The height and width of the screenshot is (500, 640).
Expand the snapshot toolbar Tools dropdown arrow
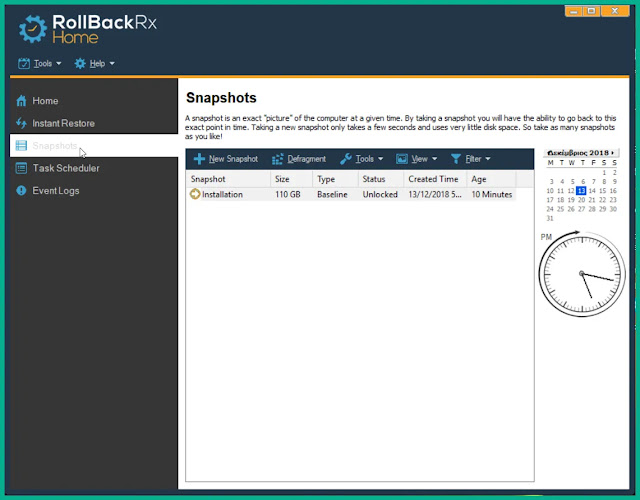[x=380, y=159]
